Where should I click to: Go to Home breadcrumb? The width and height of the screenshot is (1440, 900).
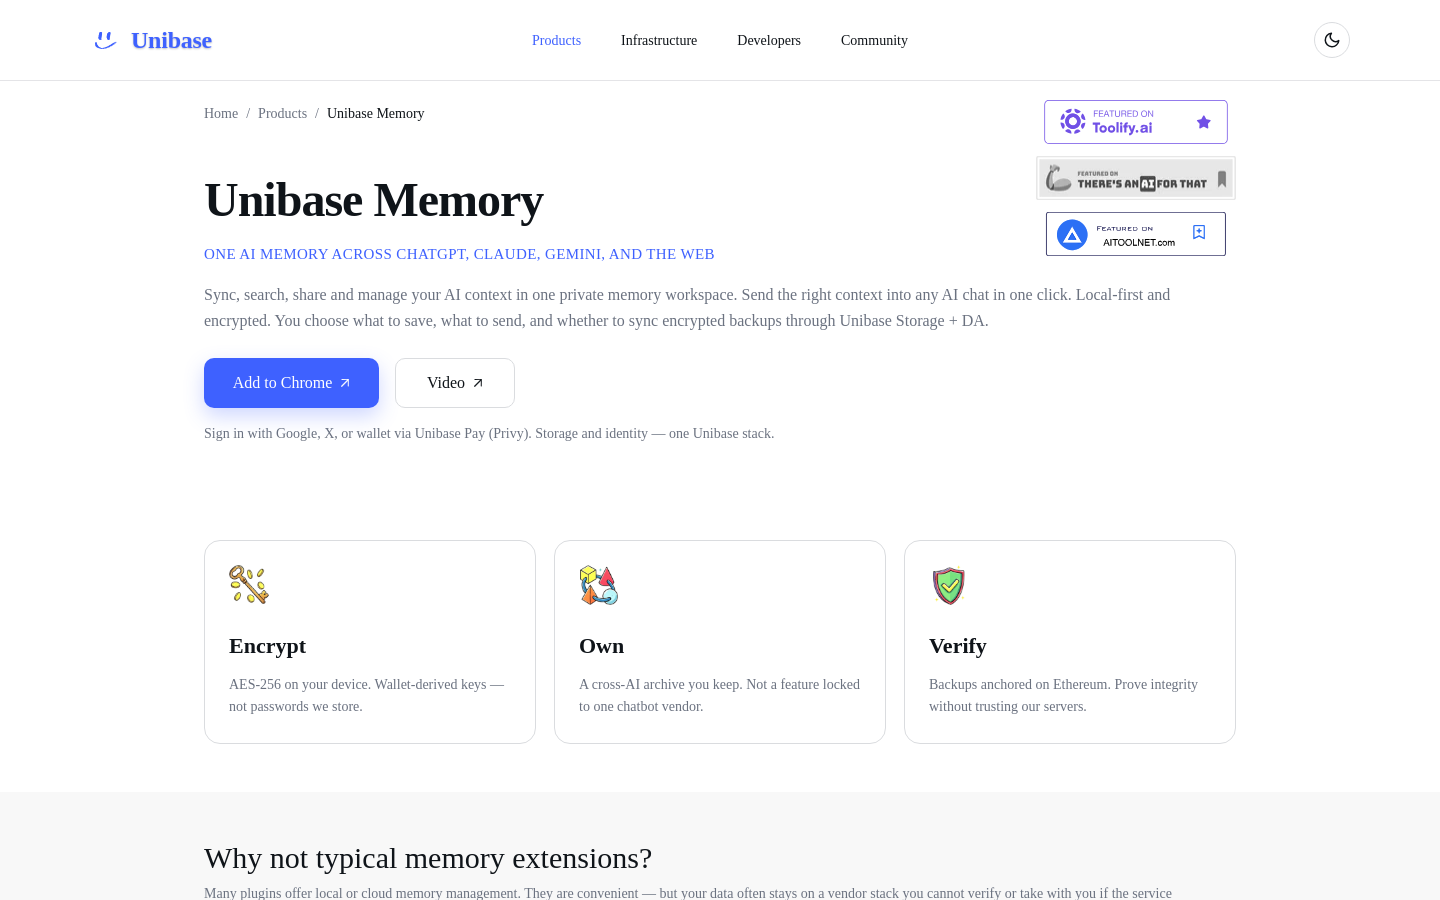point(221,113)
